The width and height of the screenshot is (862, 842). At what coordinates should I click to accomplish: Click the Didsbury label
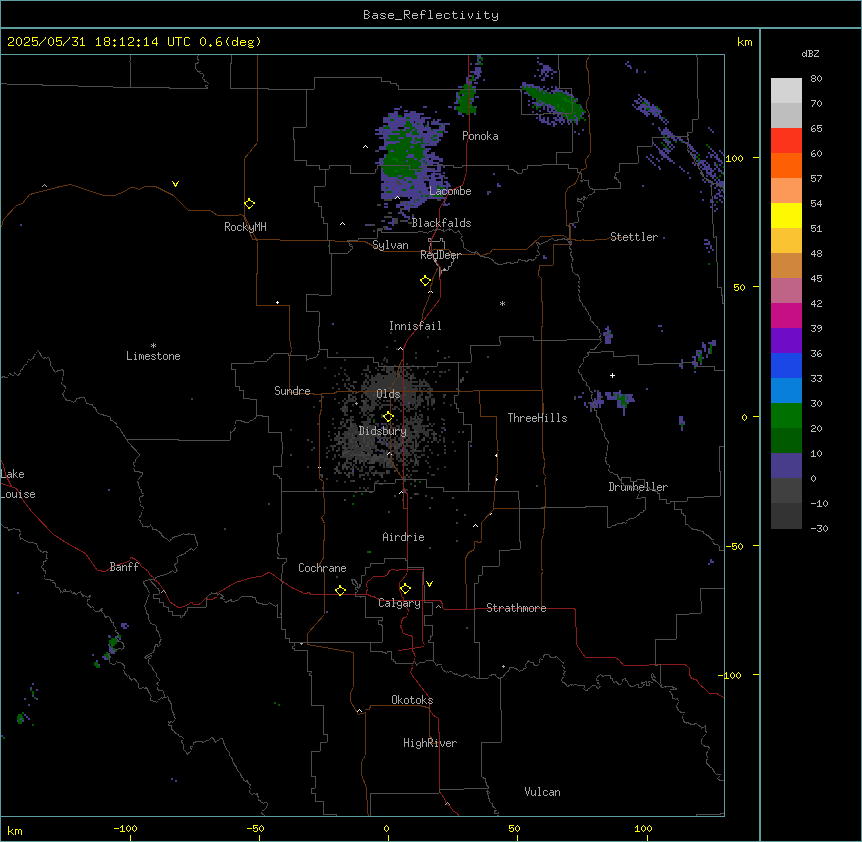tap(383, 431)
